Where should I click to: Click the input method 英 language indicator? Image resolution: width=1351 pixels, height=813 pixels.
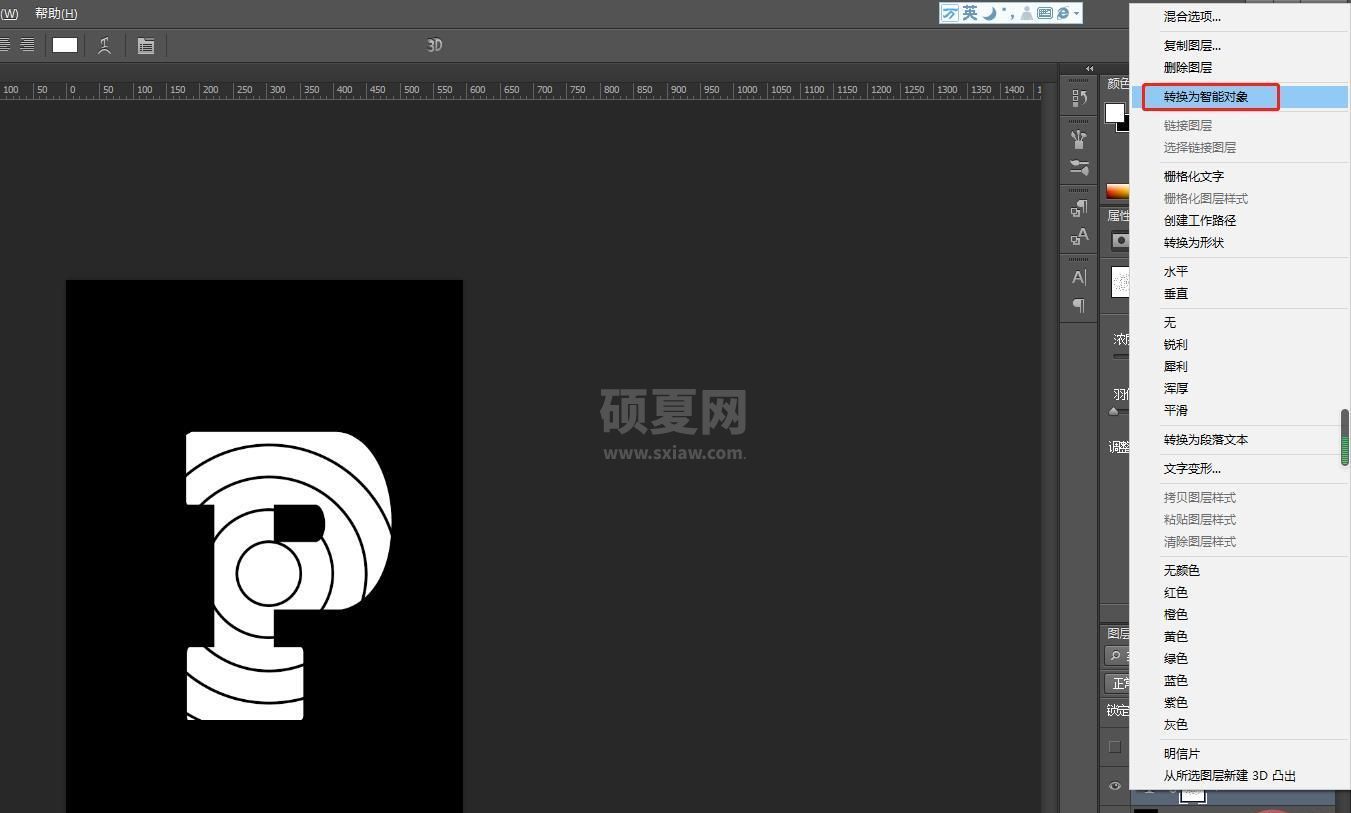970,13
